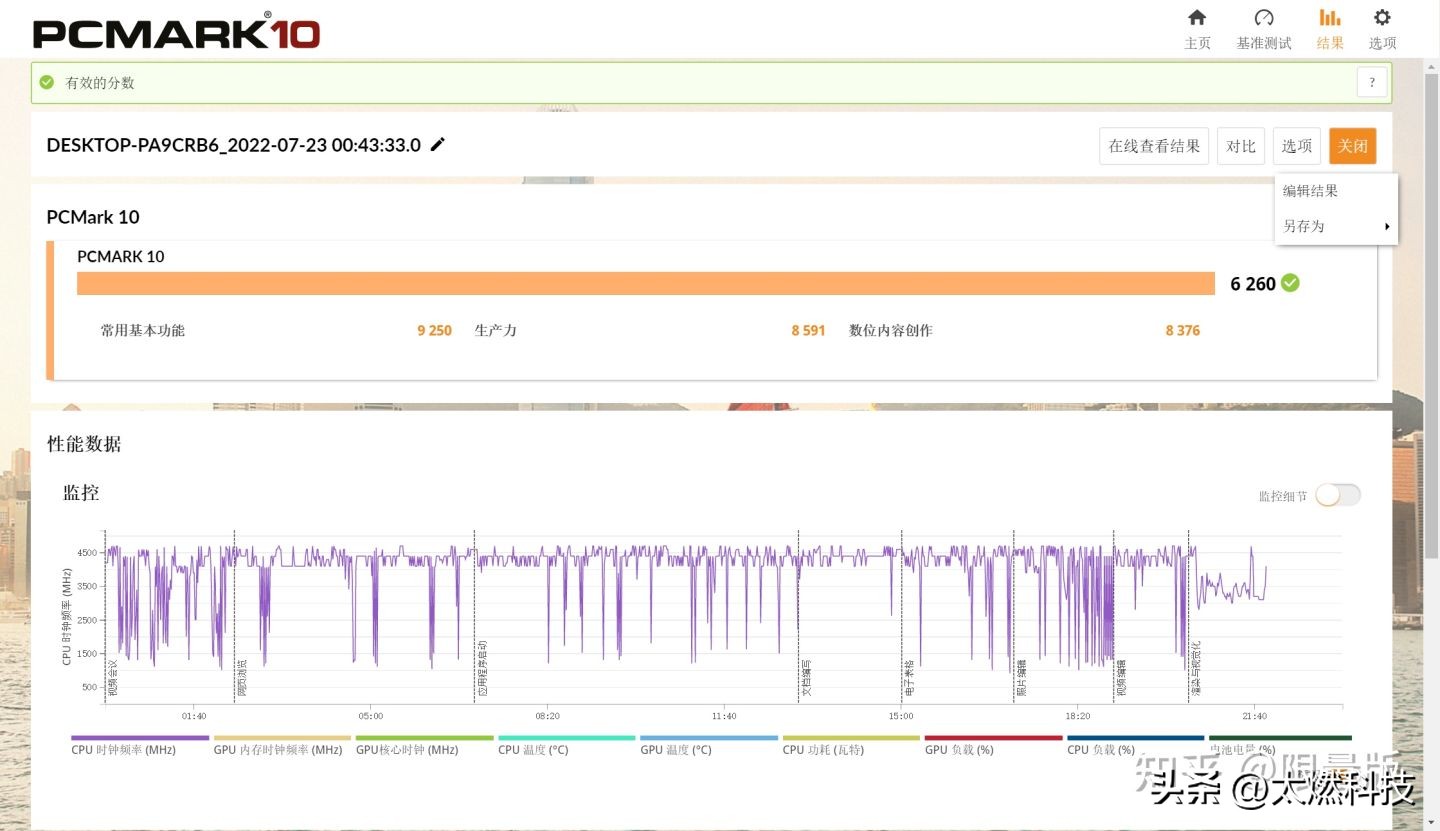Toggle GPU temperature (GPU 温度) legend series
This screenshot has height=831, width=1440.
click(676, 749)
